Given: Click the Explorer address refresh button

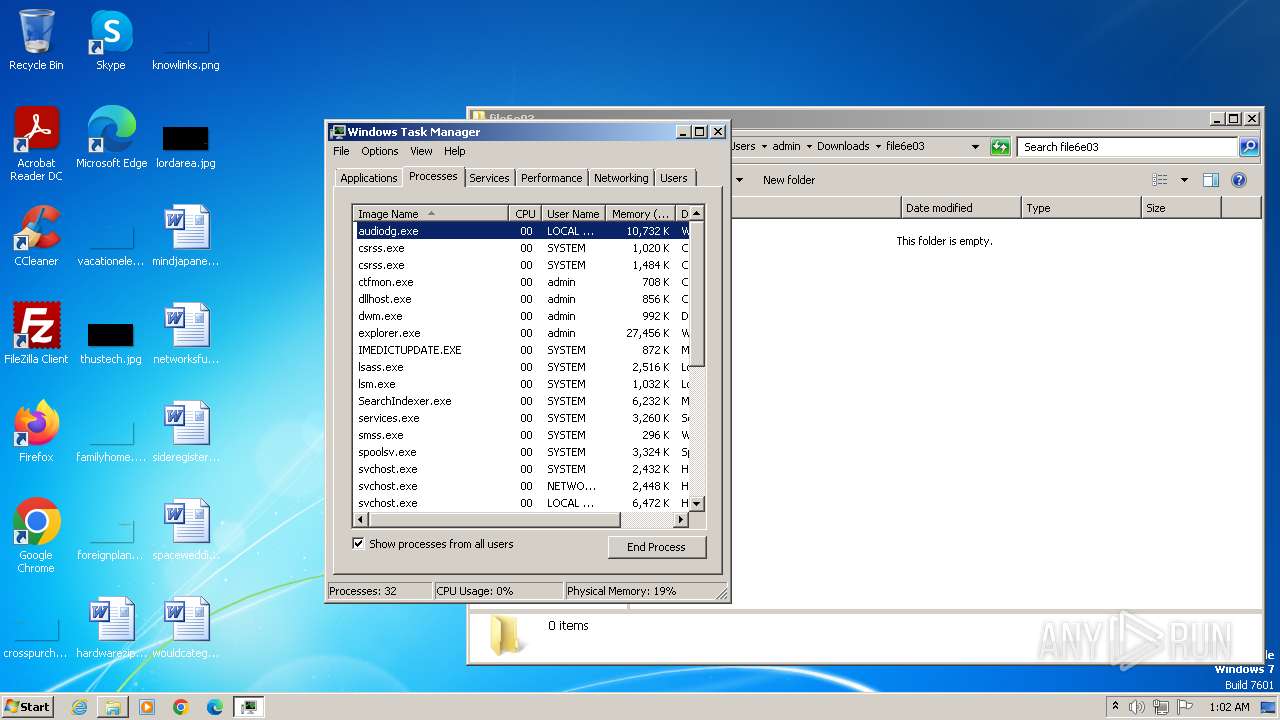Looking at the screenshot, I should point(1000,147).
